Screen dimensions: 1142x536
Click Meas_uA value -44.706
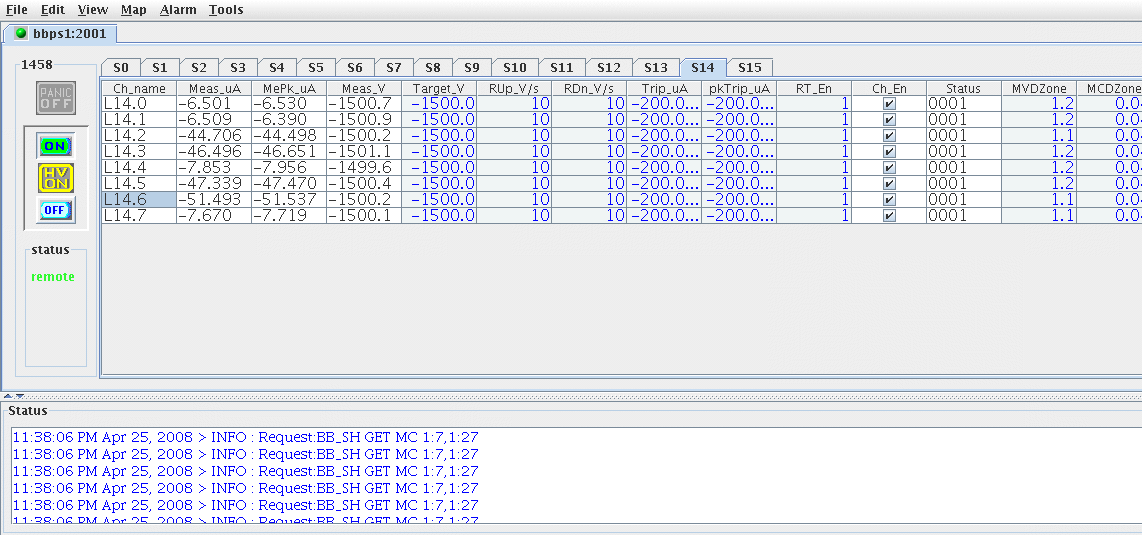(214, 136)
